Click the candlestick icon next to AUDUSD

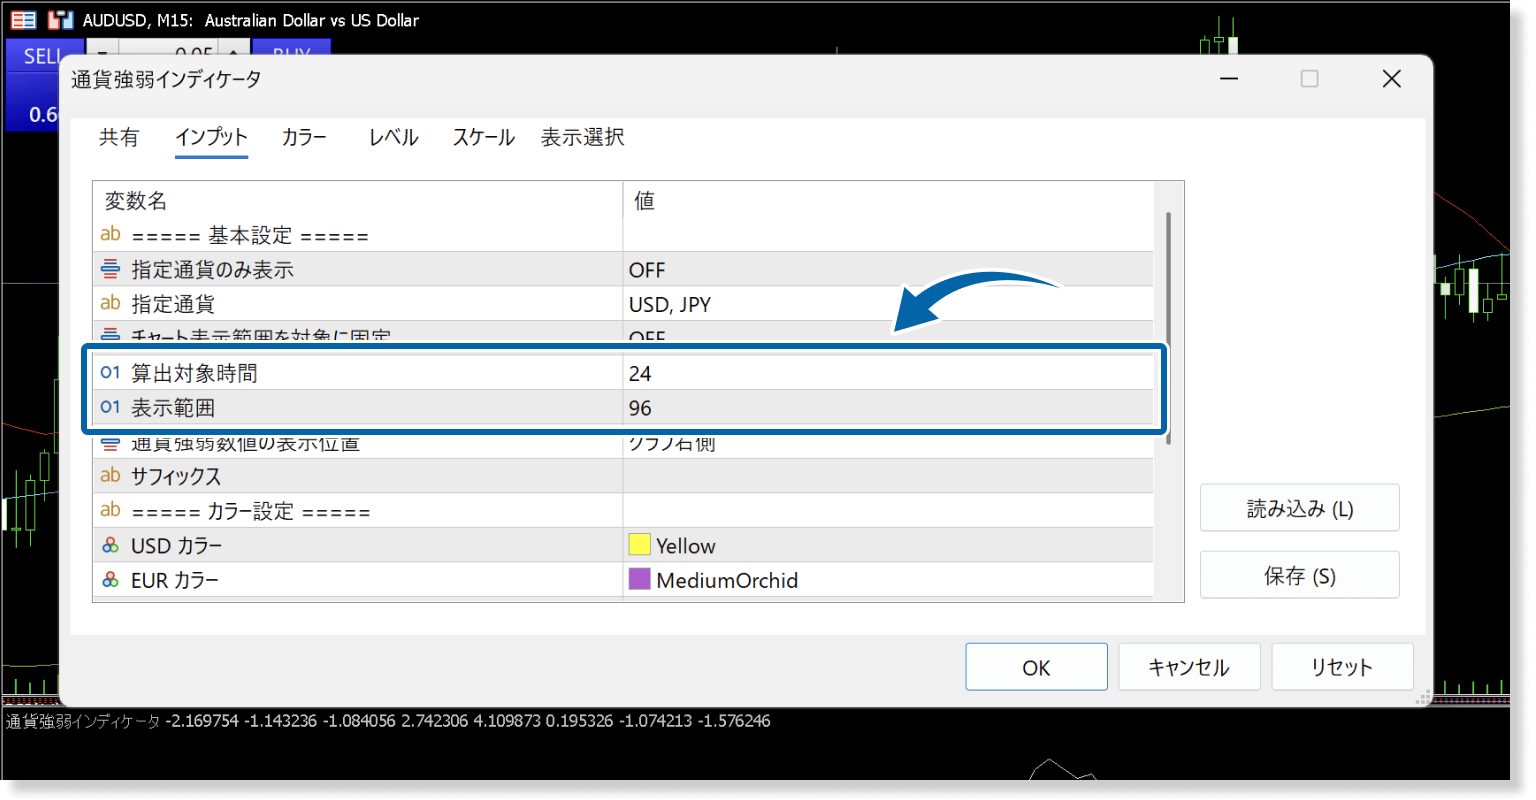click(x=61, y=20)
